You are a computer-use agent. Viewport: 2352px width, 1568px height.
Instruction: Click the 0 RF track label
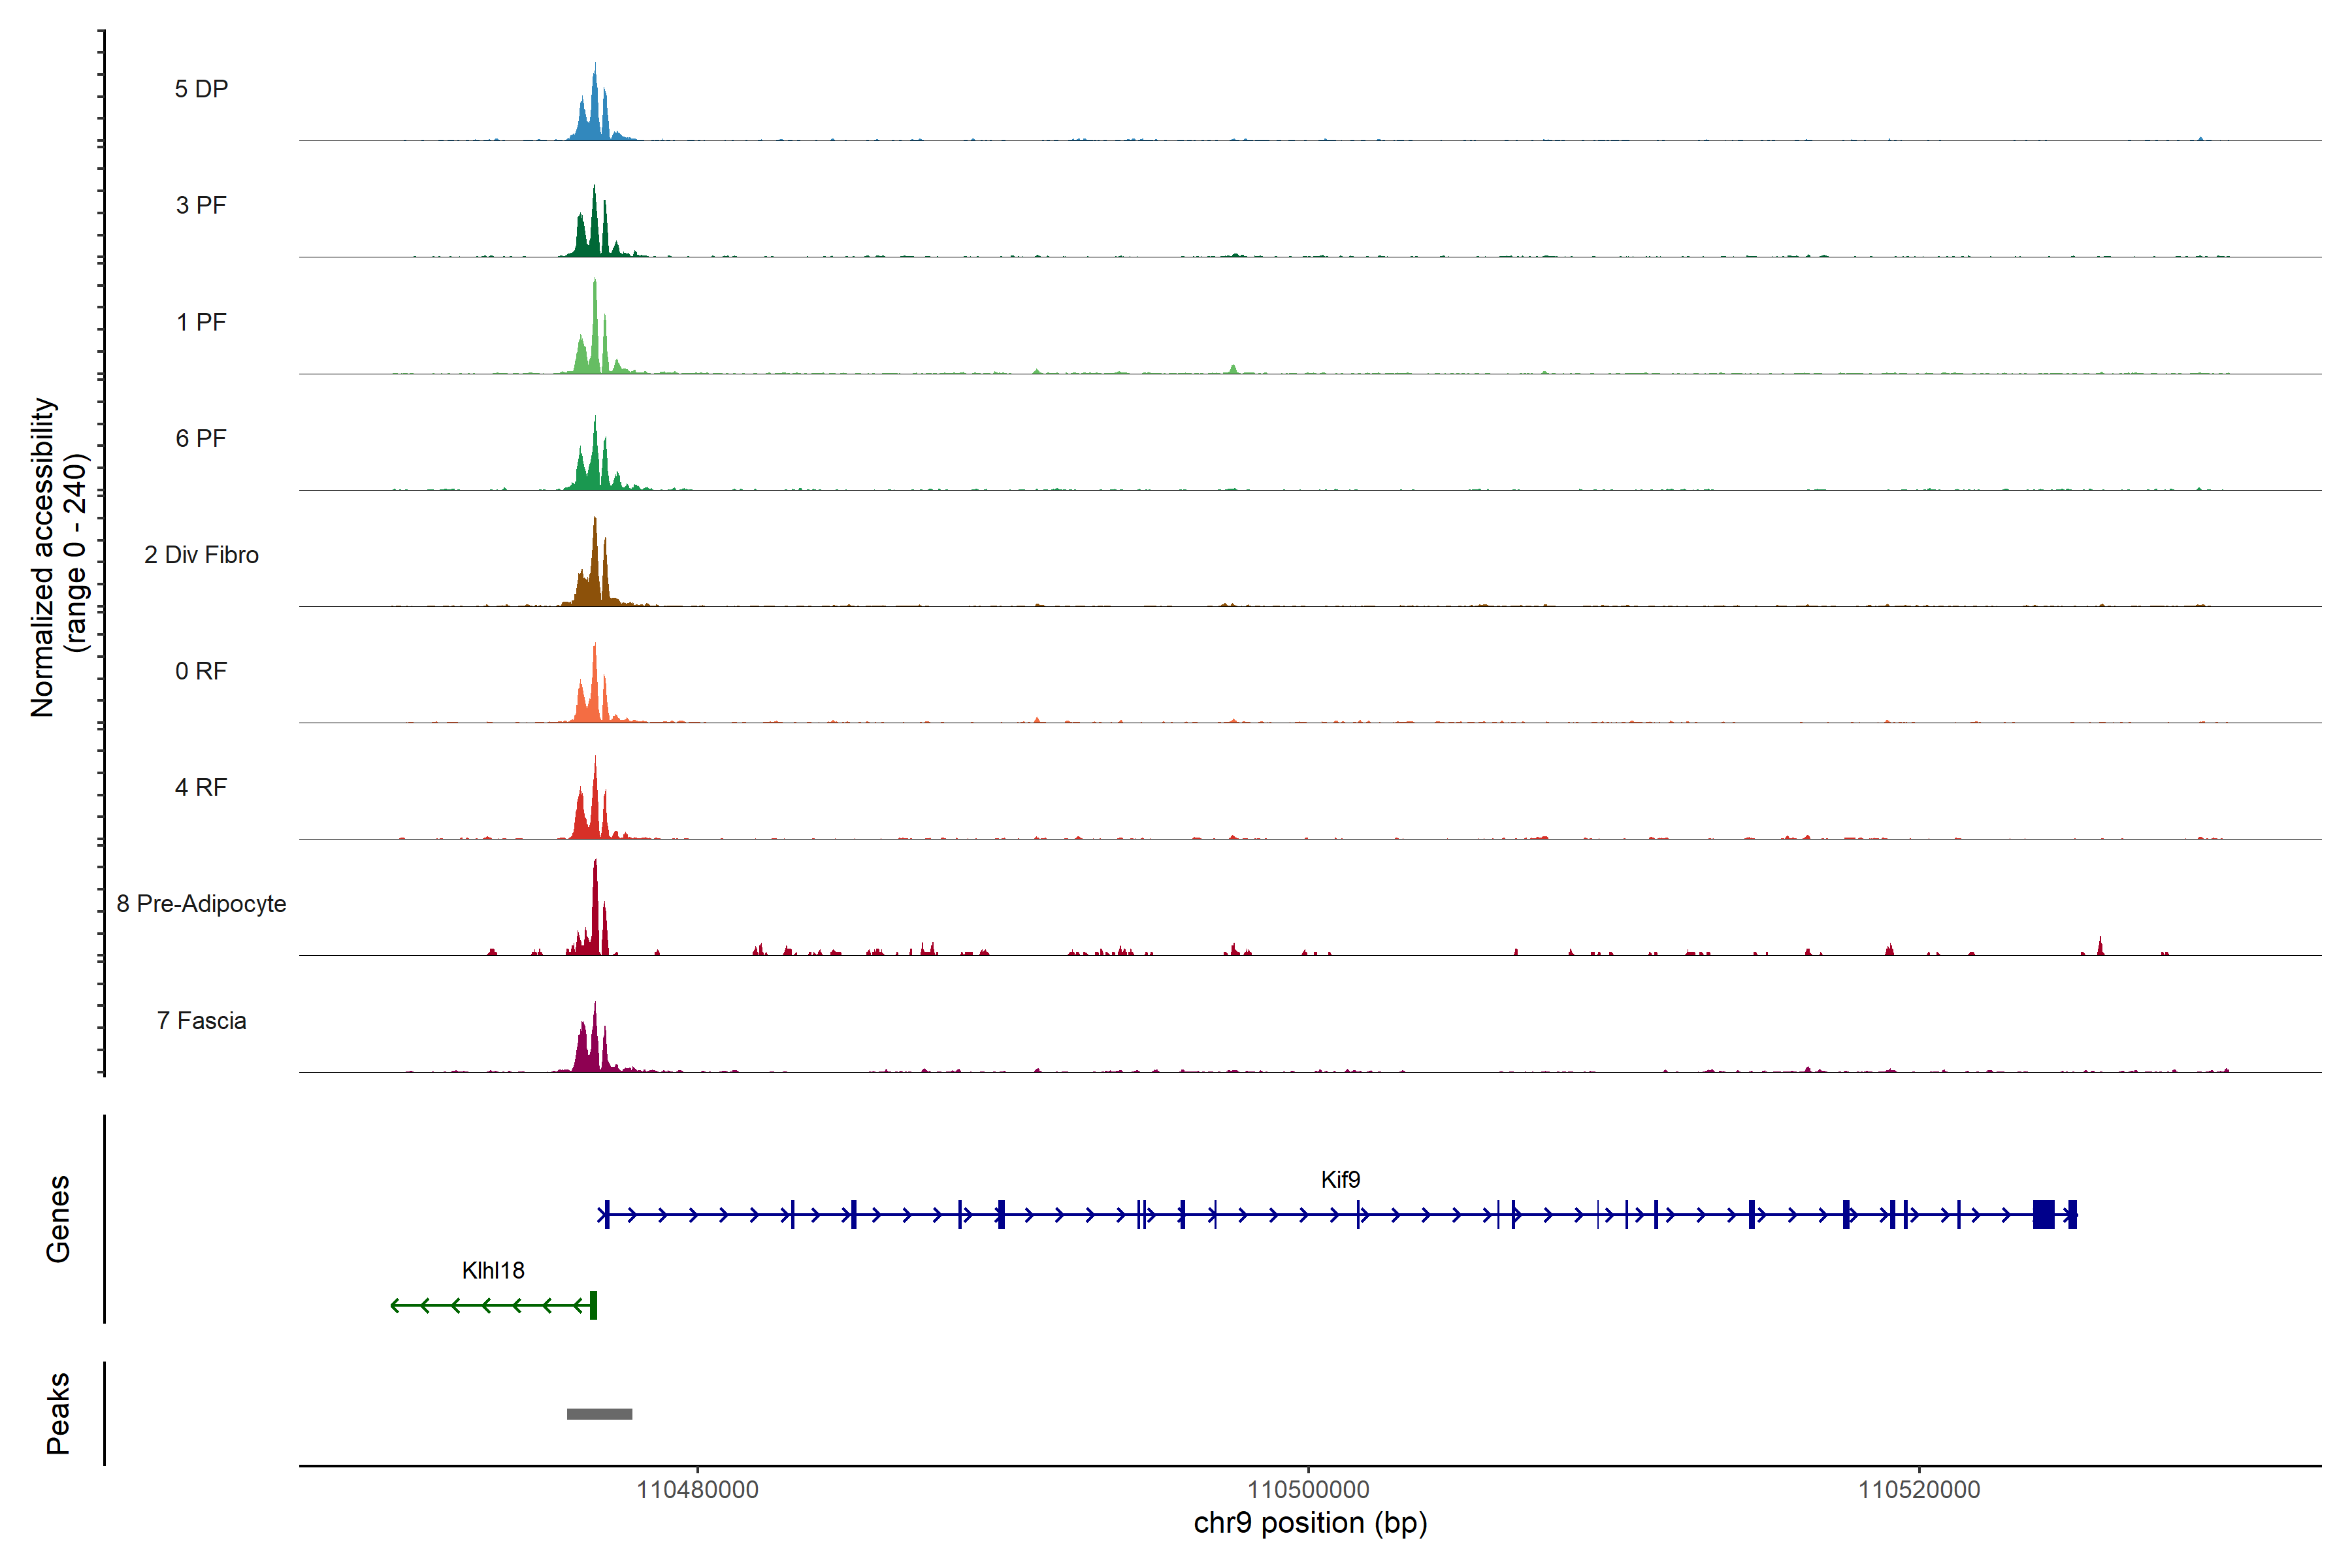click(201, 671)
